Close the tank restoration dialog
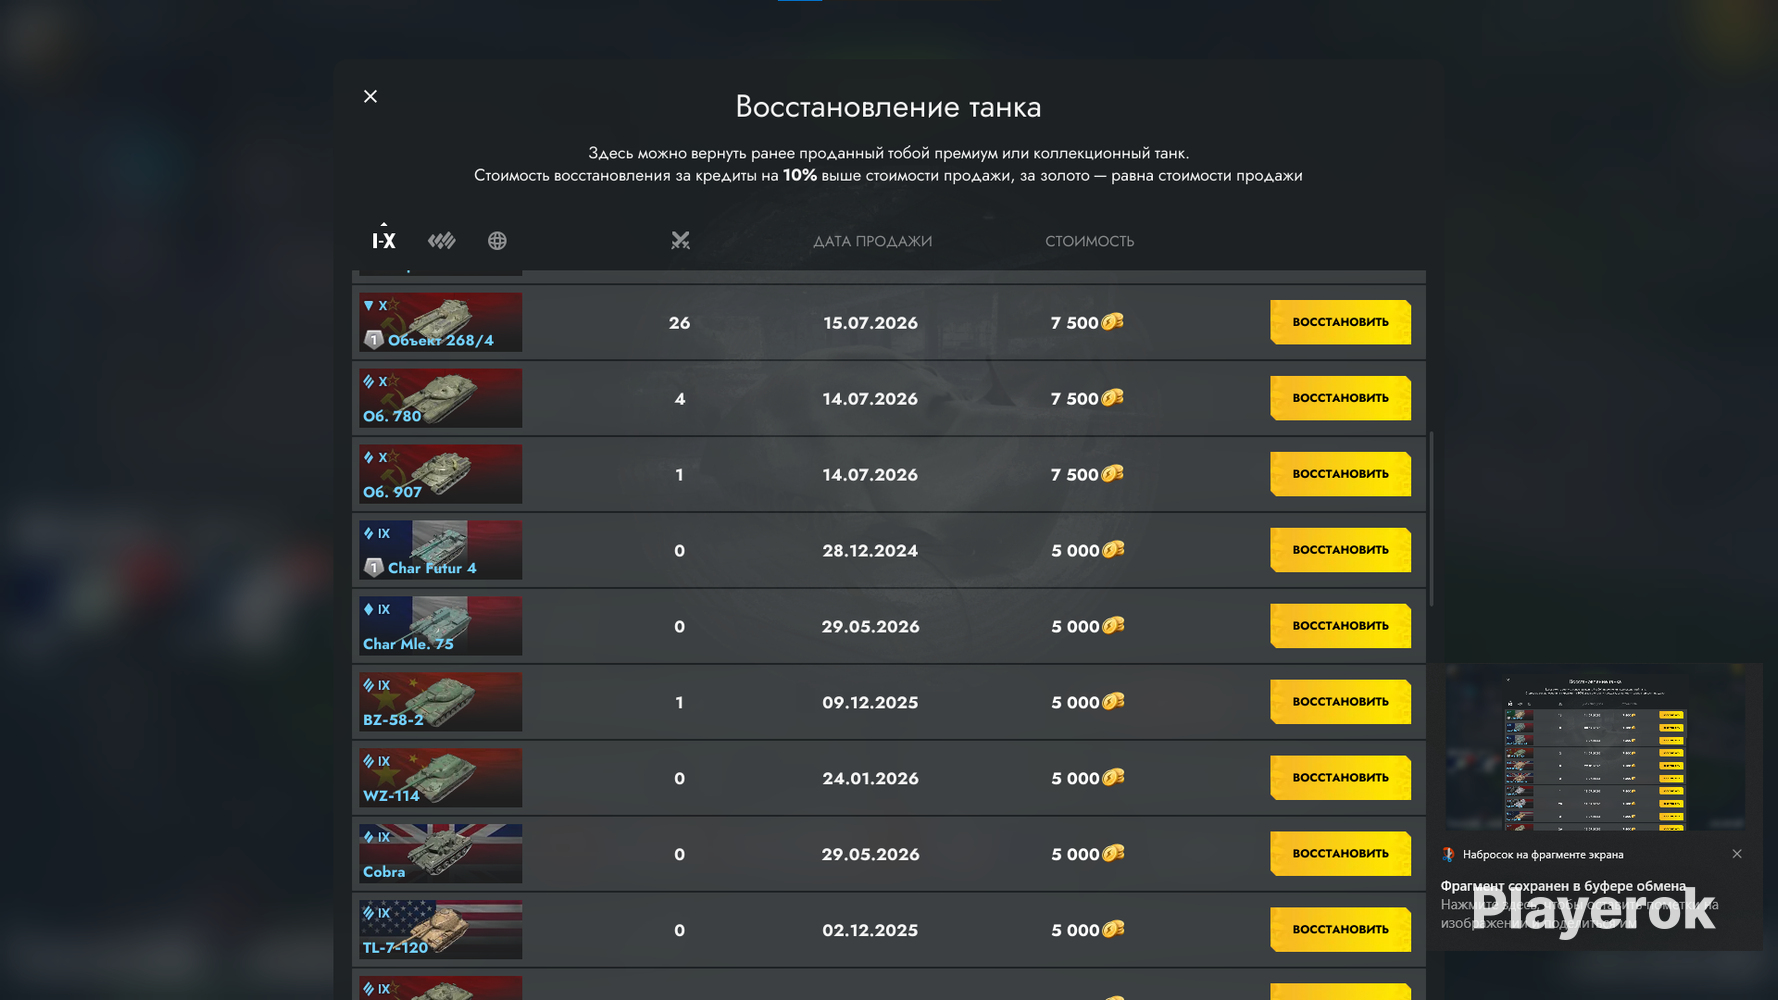 point(370,96)
